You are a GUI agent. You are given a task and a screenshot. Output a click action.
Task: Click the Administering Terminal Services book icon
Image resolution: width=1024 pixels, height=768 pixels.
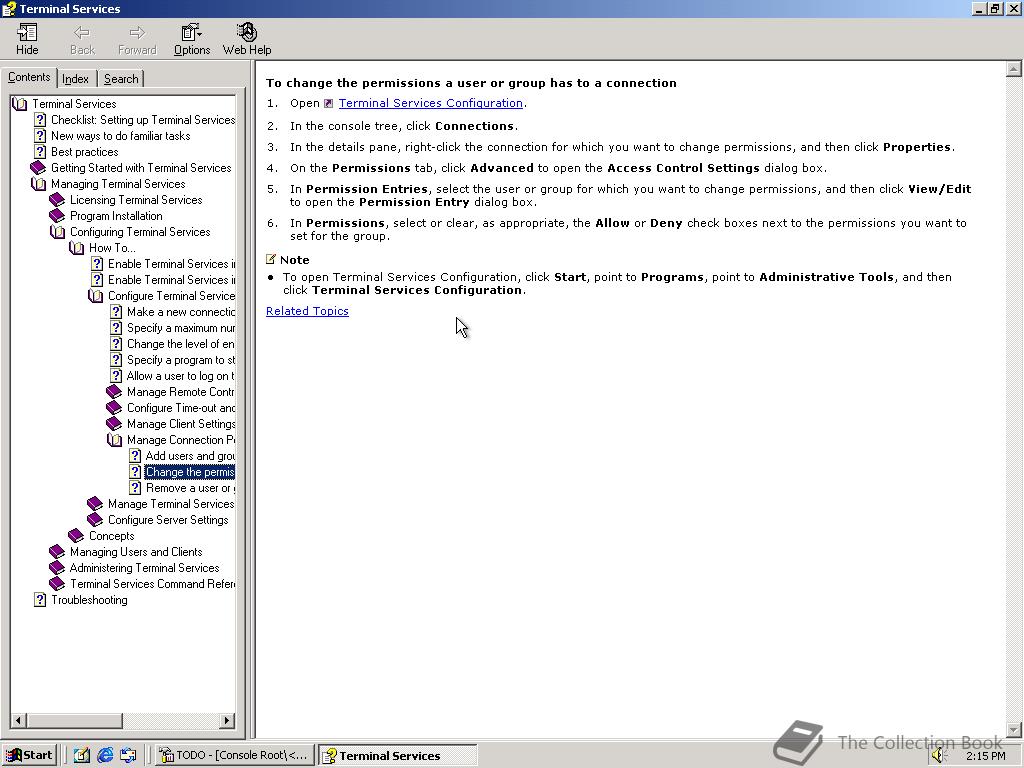click(x=57, y=568)
